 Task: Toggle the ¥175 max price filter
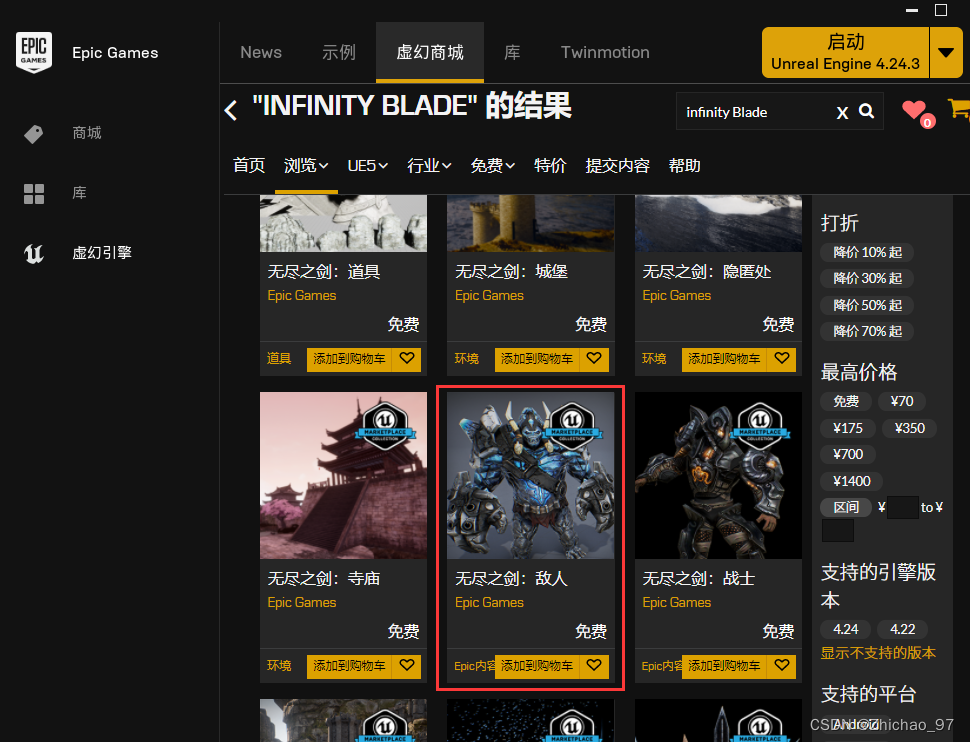coord(848,428)
